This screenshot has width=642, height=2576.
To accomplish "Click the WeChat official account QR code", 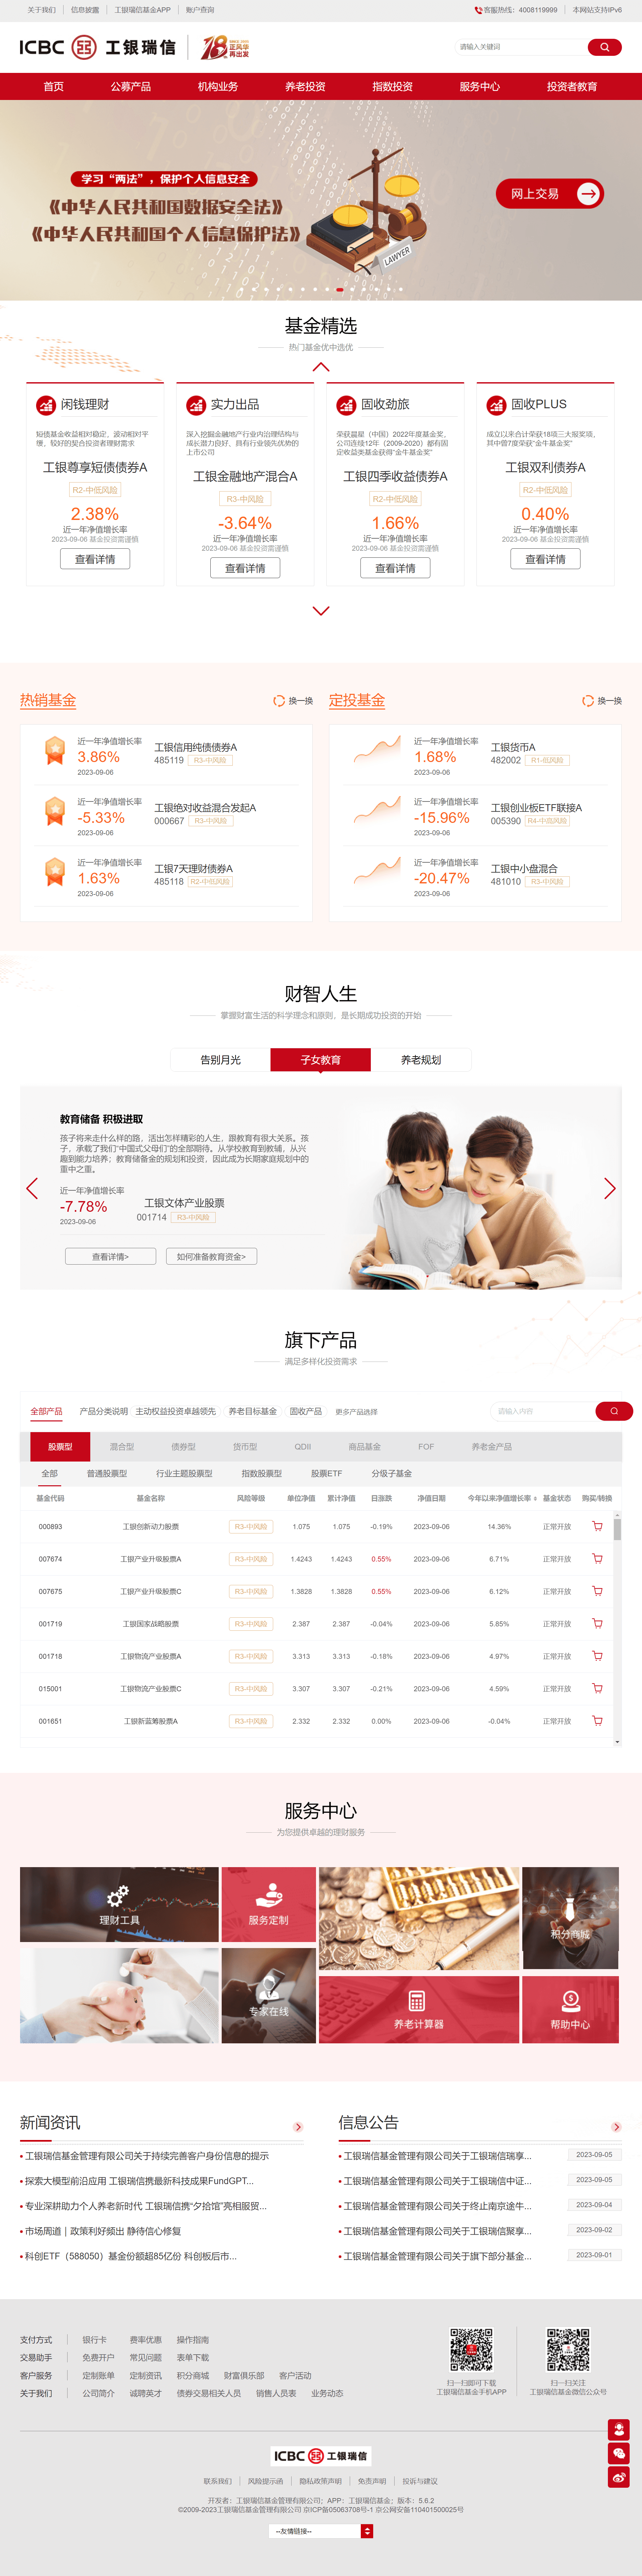I will [x=568, y=2350].
